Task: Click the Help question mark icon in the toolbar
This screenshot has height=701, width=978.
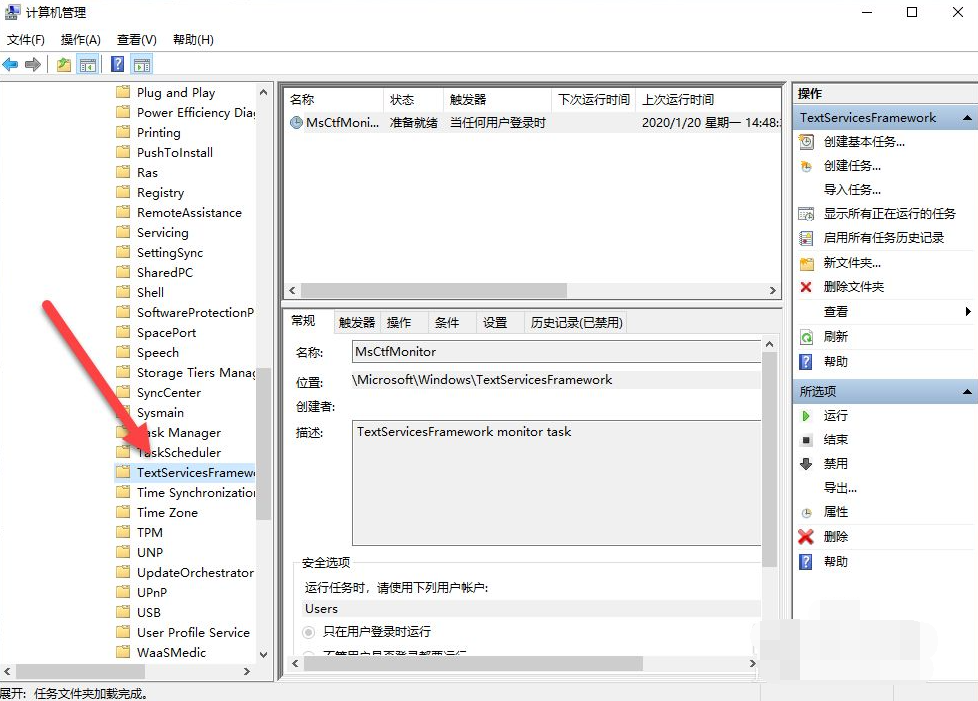Action: [118, 63]
